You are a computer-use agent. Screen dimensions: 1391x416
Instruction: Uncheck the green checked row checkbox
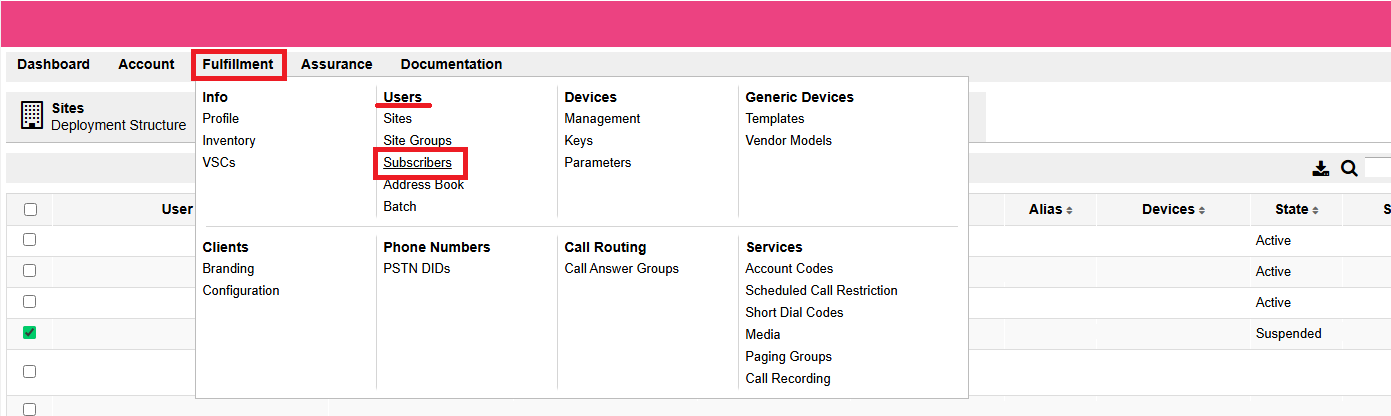coord(30,333)
